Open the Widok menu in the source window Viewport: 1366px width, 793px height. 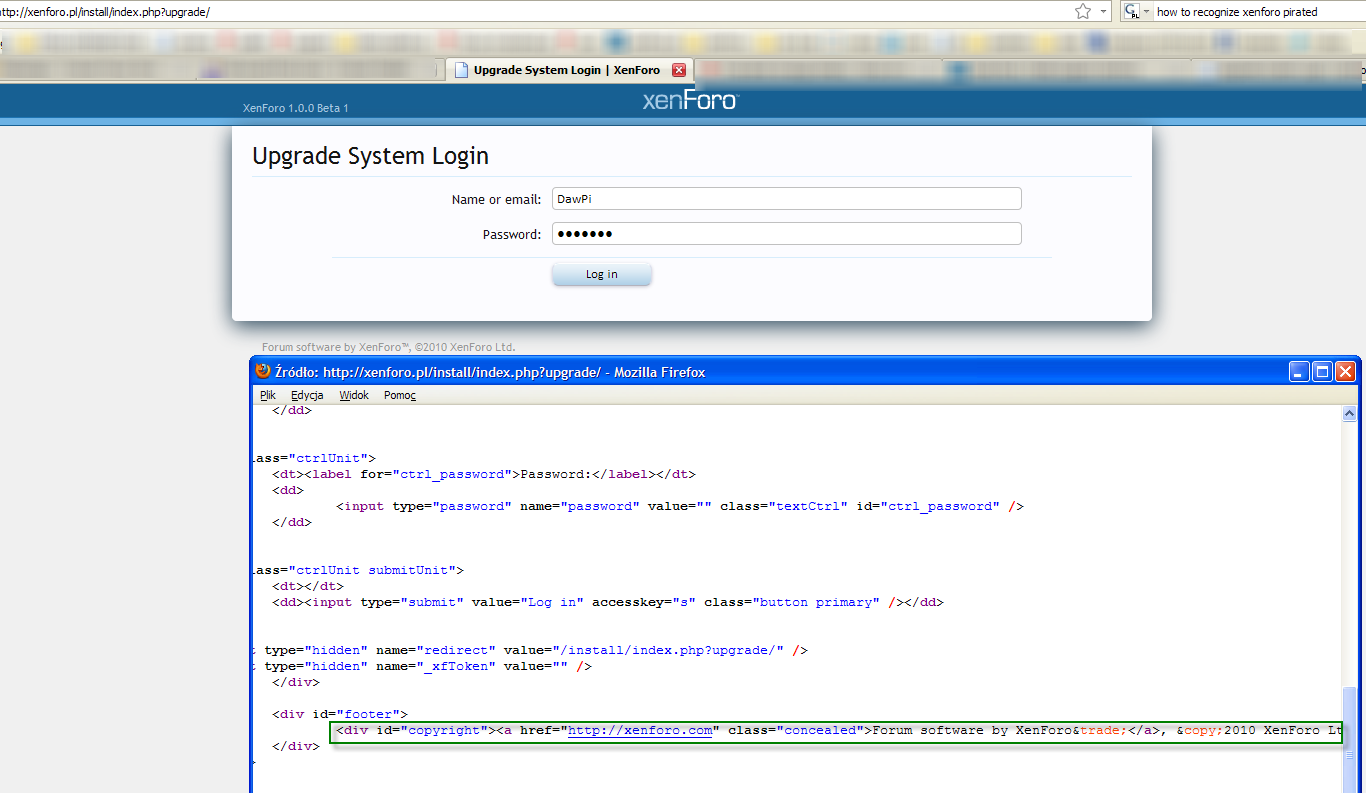354,395
